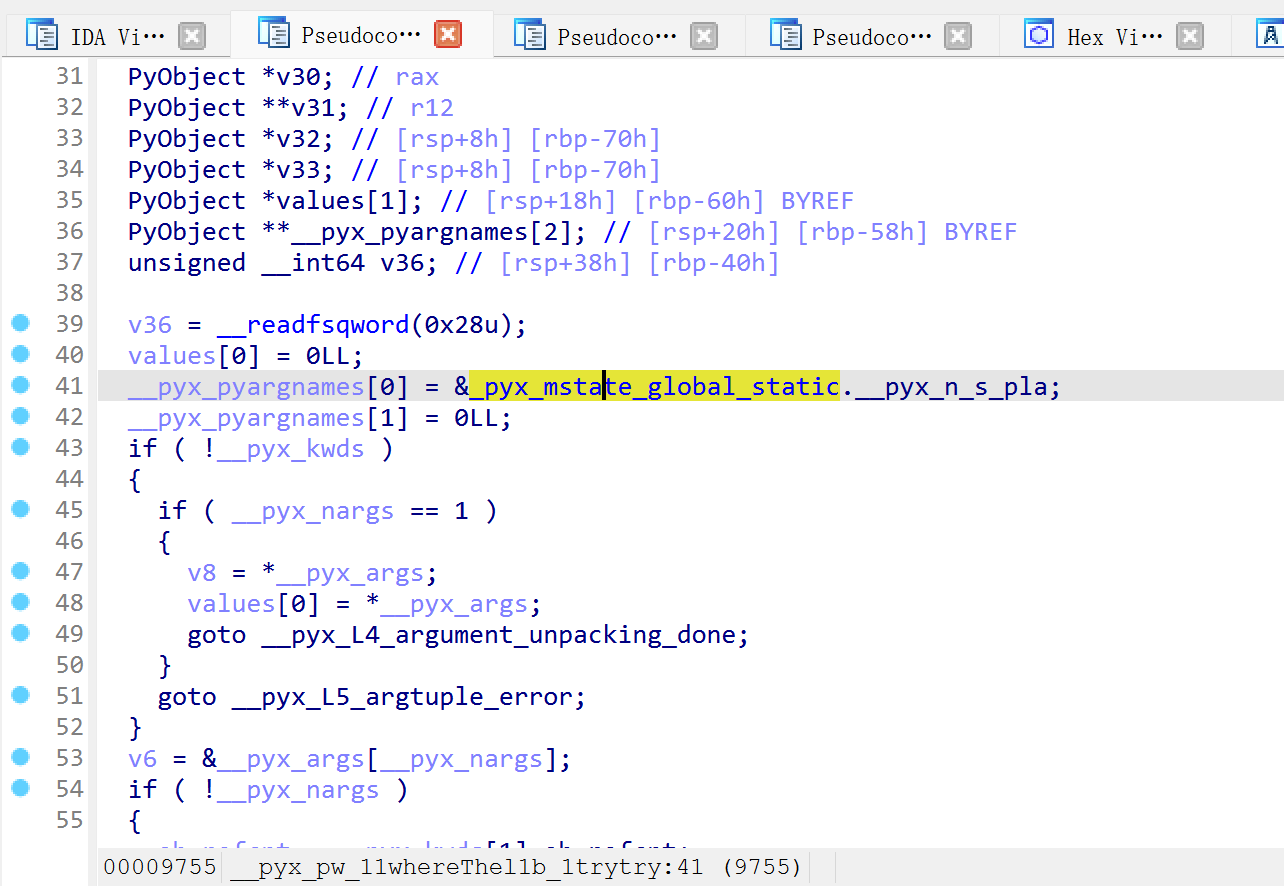
Task: Switch to the Hex View tab
Action: point(1114,37)
